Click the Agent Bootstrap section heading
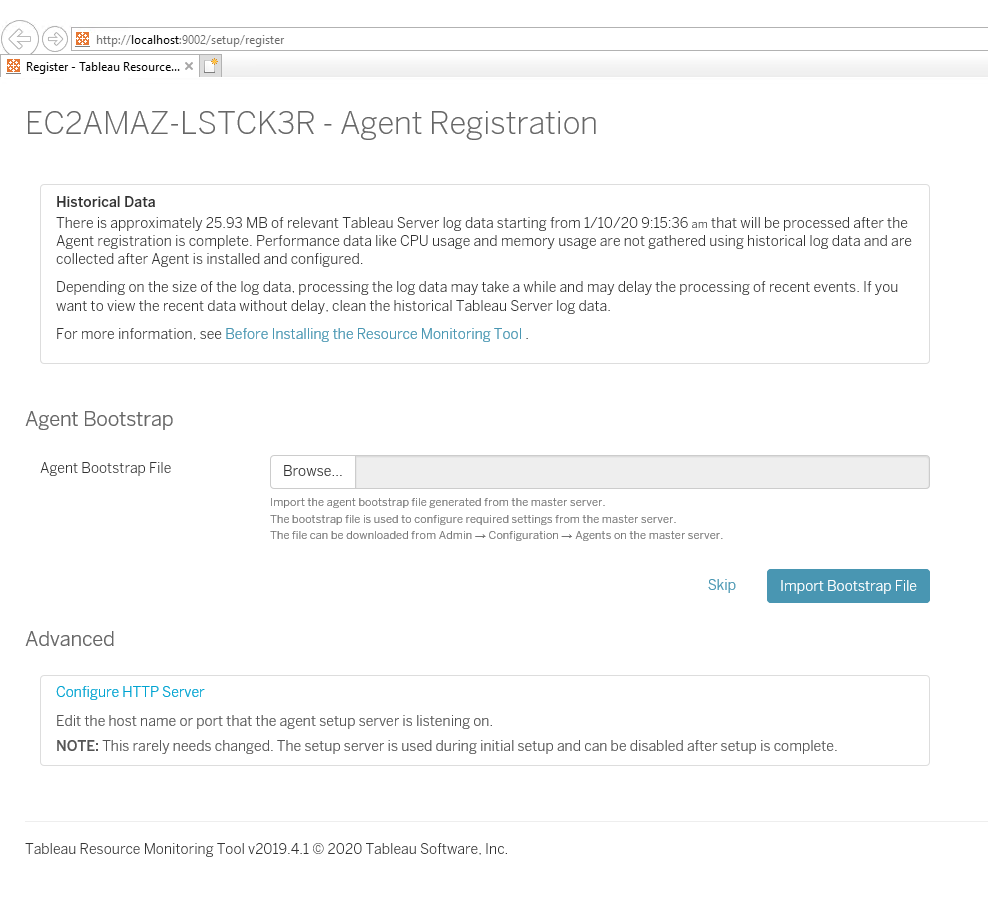This screenshot has height=906, width=988. click(99, 419)
